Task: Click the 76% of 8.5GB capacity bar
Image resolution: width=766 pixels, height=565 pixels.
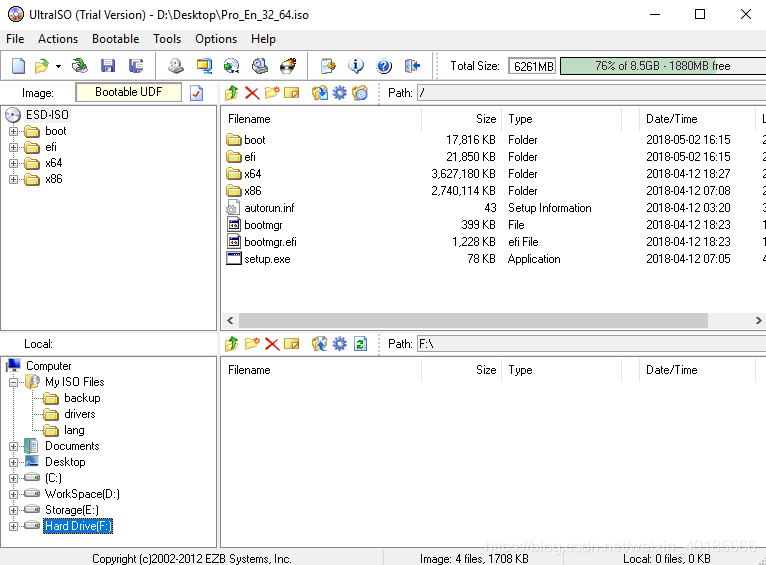Action: pyautogui.click(x=663, y=66)
